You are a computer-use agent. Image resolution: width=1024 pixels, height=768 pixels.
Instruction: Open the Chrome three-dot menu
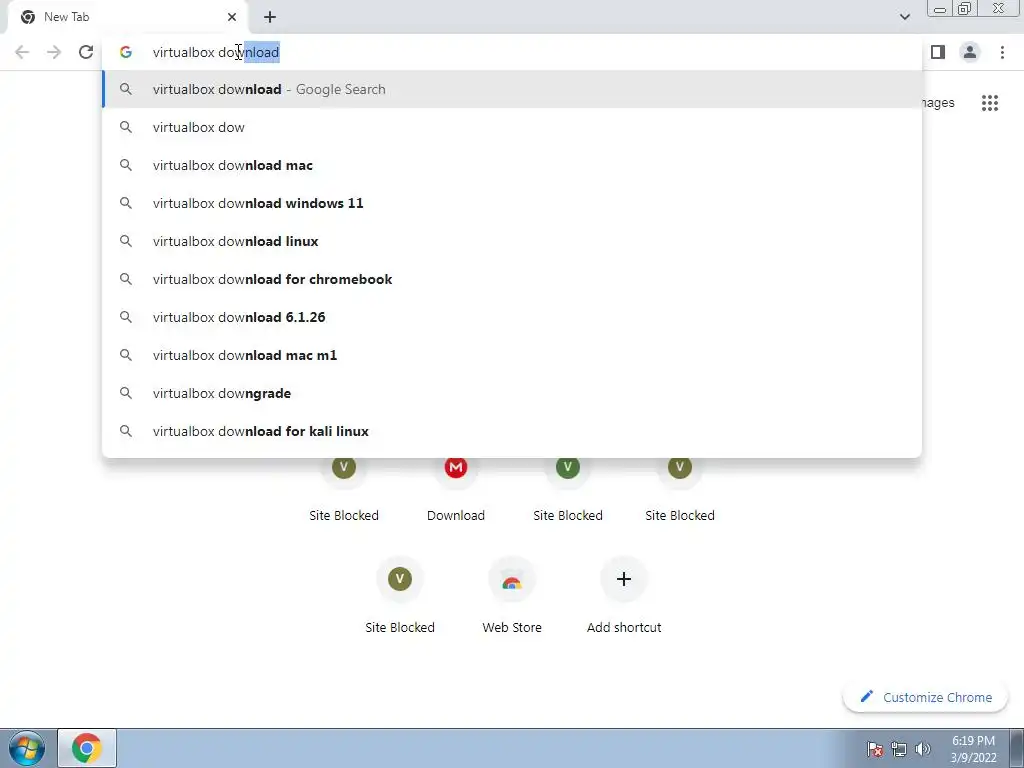[x=1002, y=52]
